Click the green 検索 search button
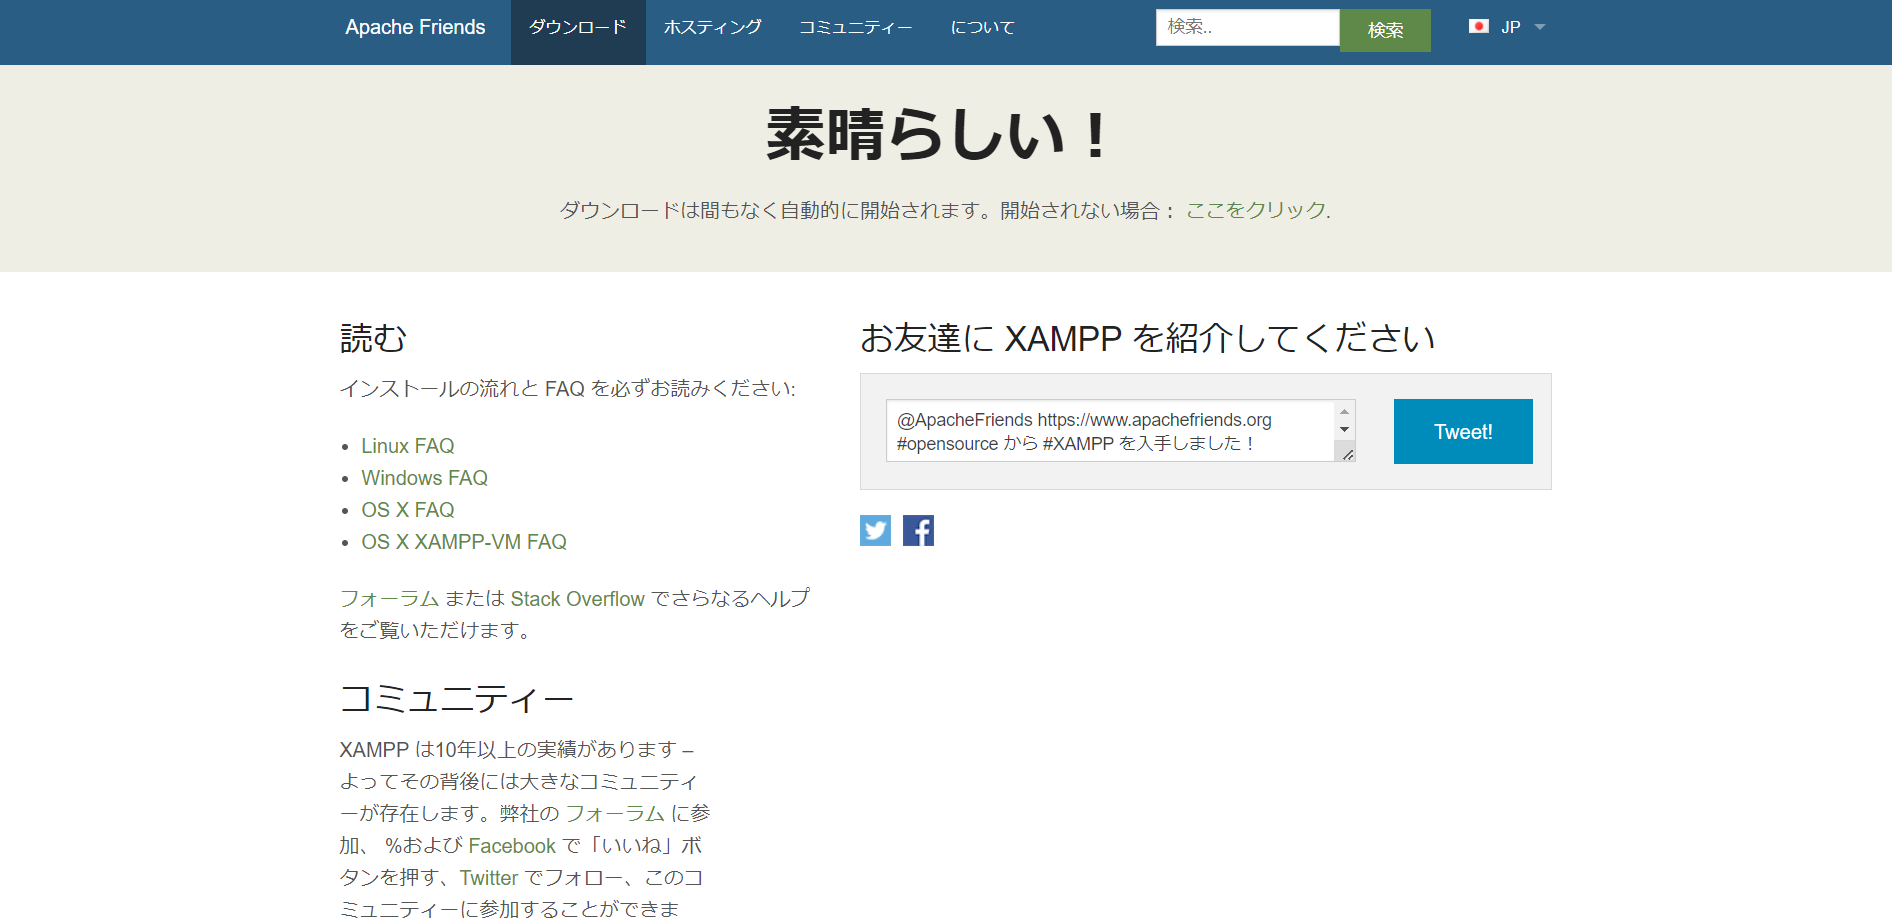The image size is (1892, 918). point(1385,30)
